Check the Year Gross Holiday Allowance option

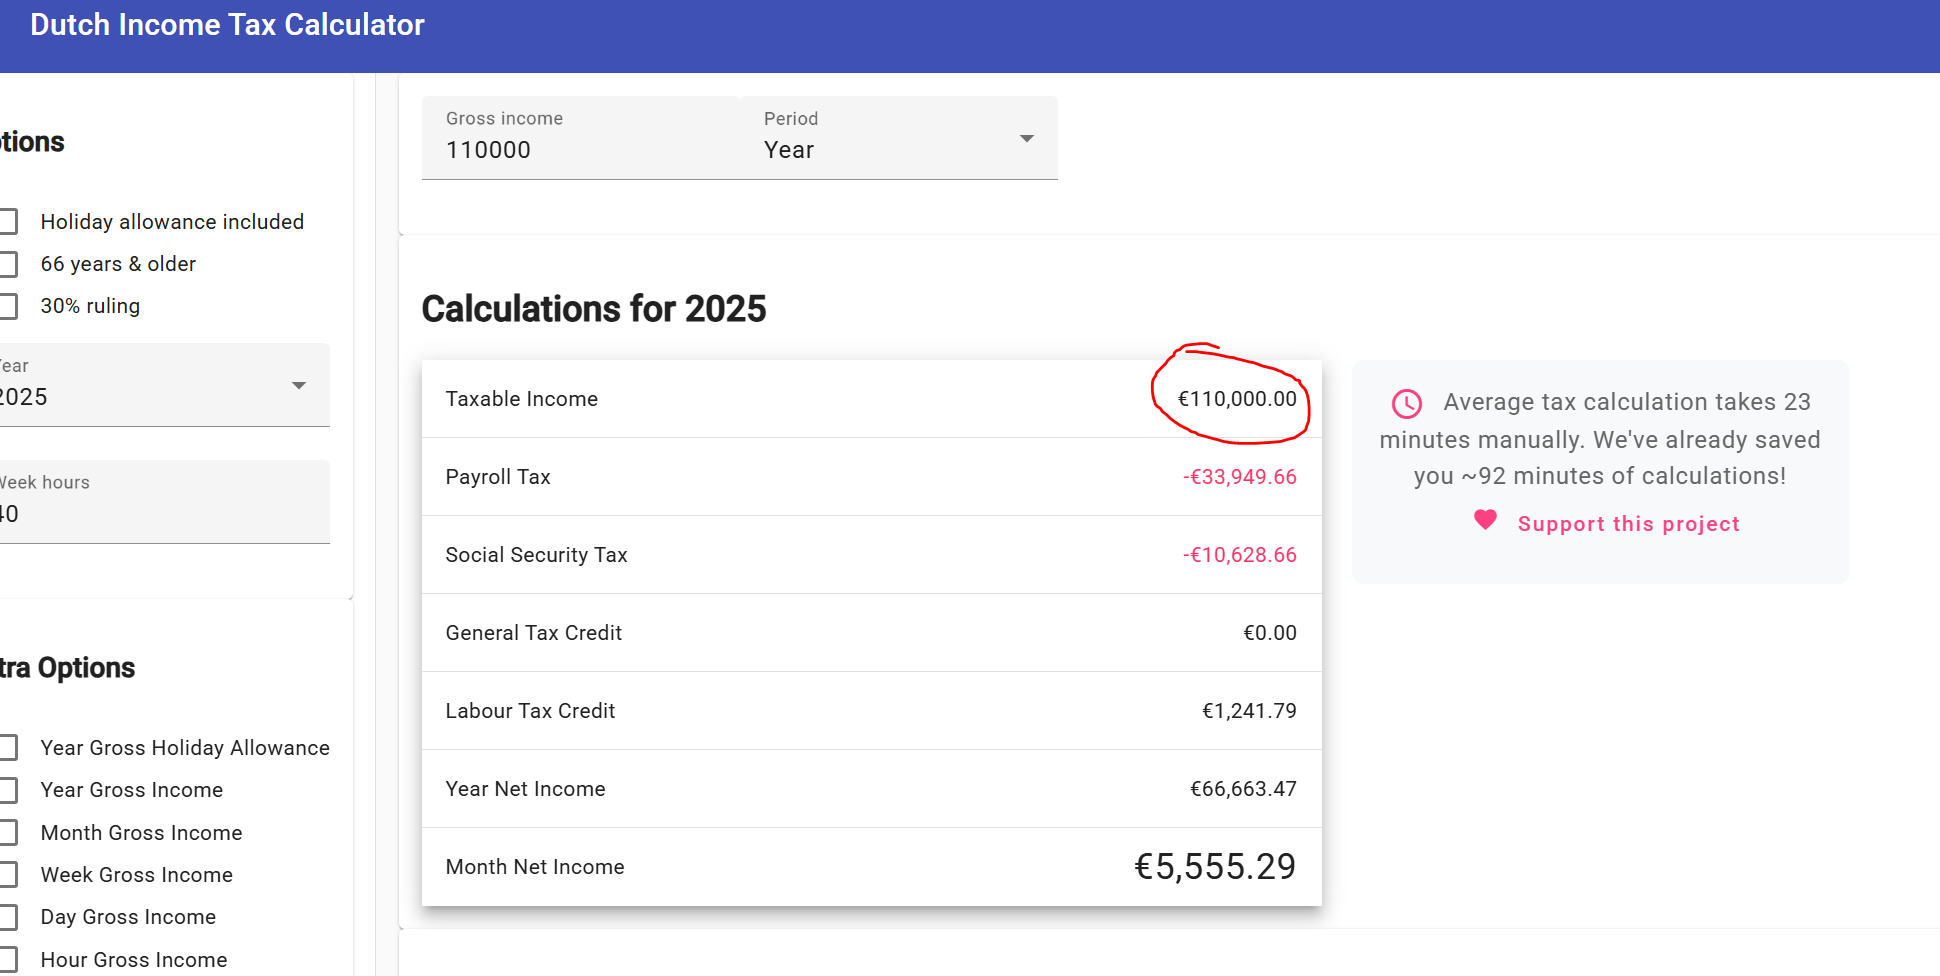(x=8, y=748)
